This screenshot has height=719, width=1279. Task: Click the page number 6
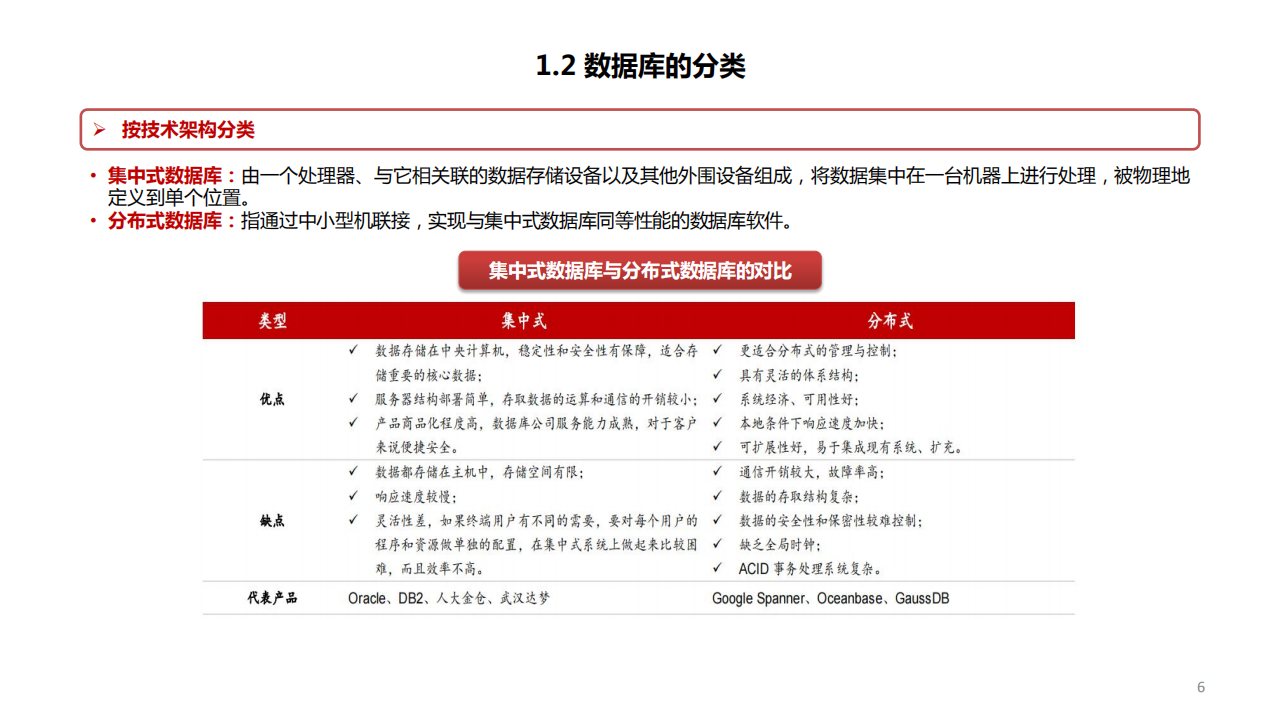point(1199,686)
